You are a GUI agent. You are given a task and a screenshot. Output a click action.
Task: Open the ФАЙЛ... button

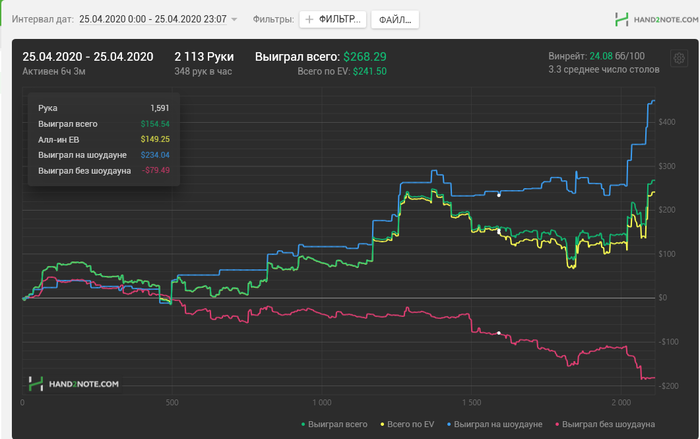(x=395, y=20)
